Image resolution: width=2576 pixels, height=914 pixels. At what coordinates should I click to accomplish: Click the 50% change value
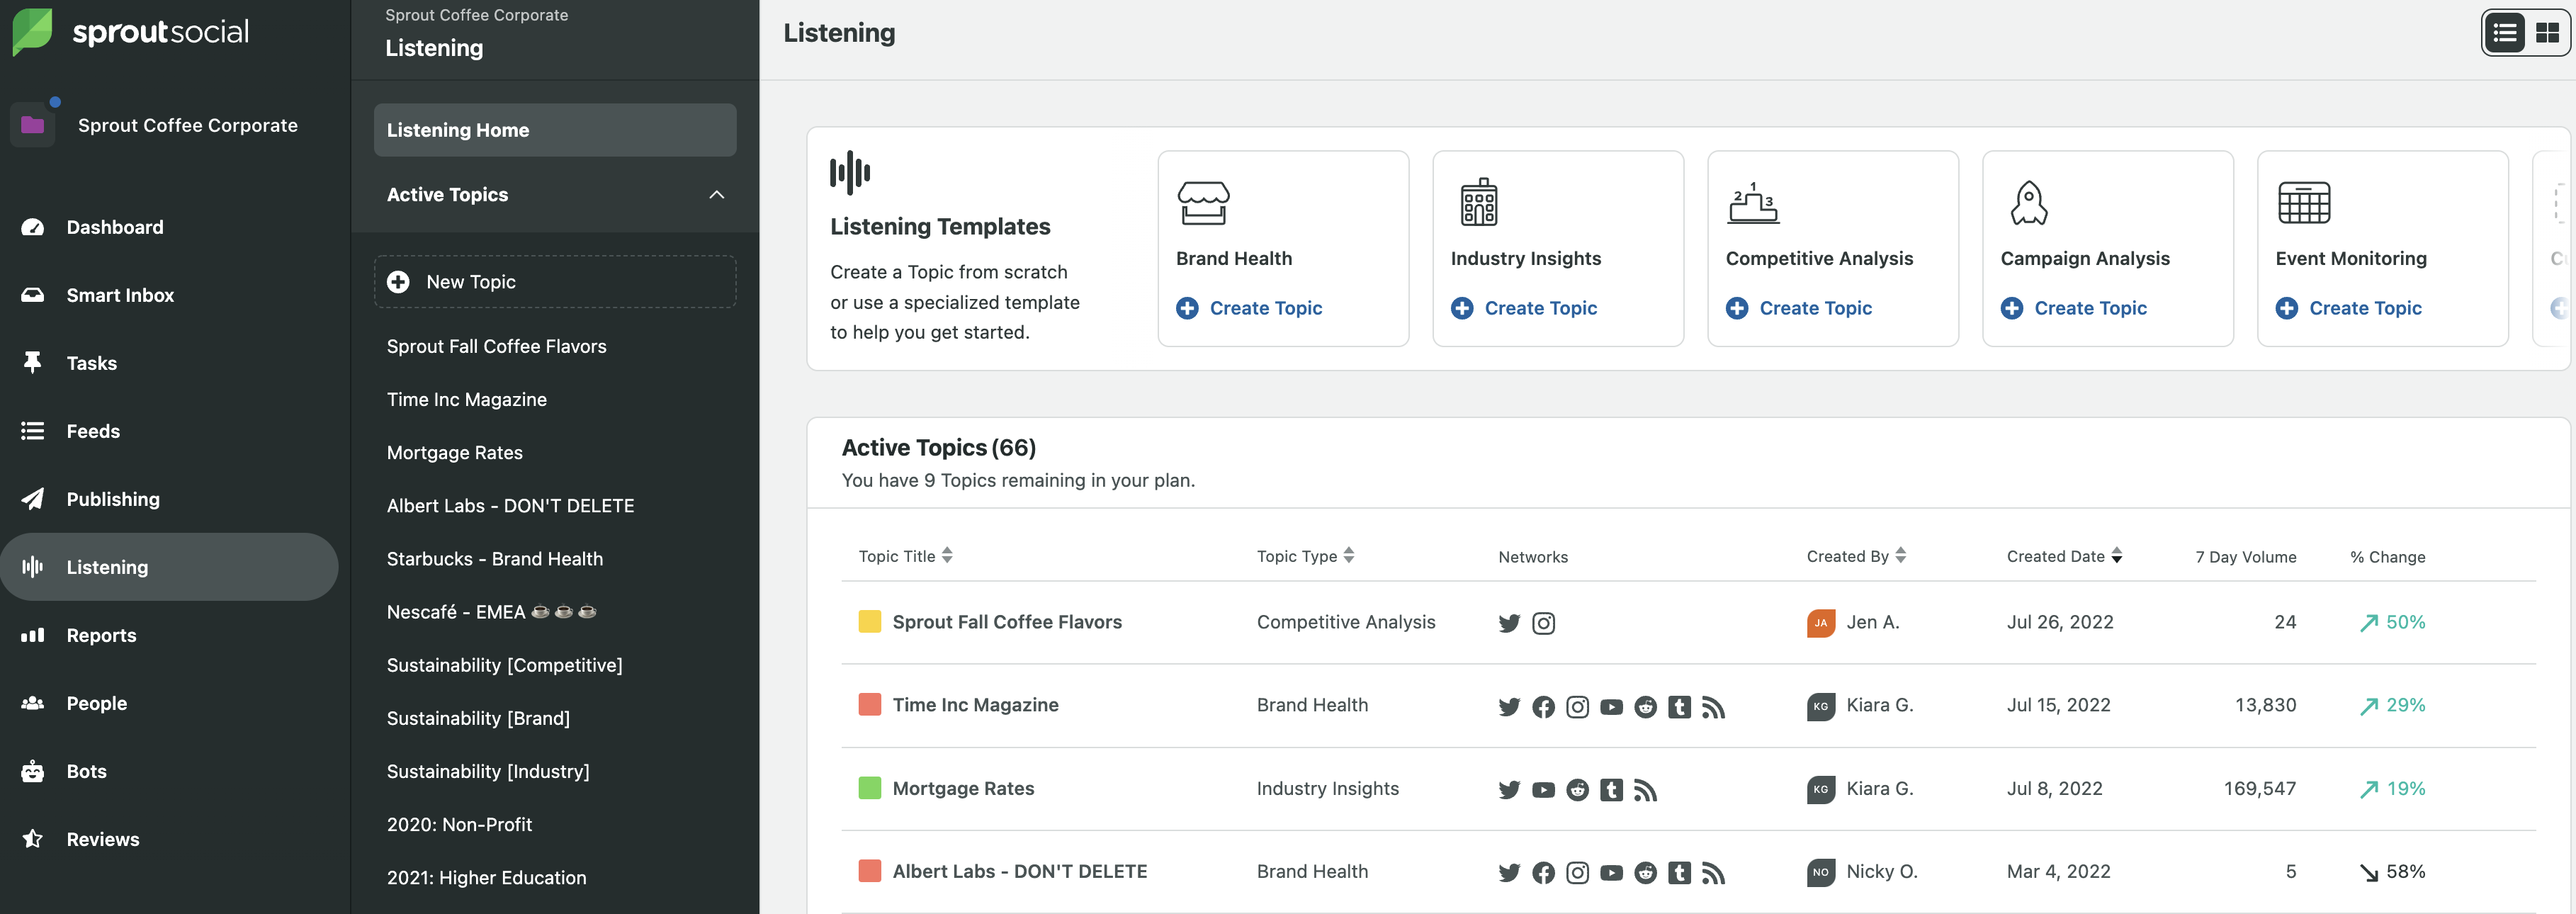(x=2392, y=622)
